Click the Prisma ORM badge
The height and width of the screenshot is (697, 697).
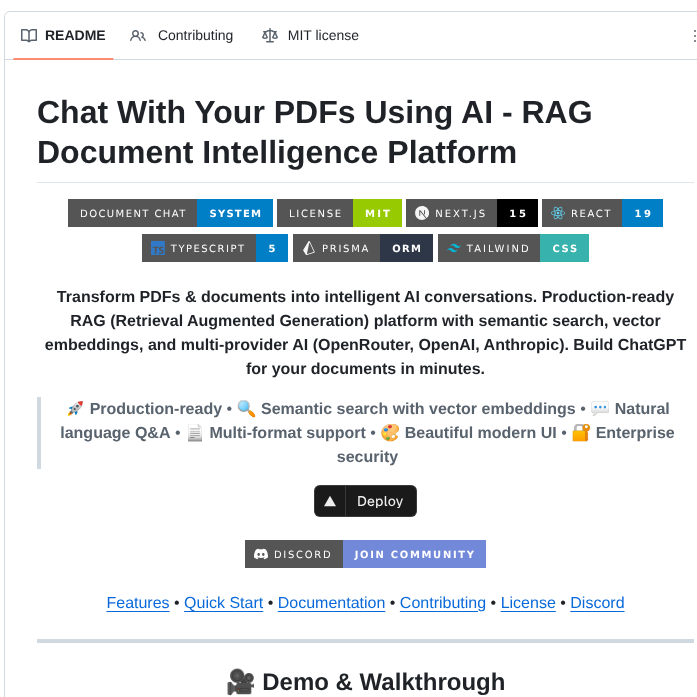(363, 248)
